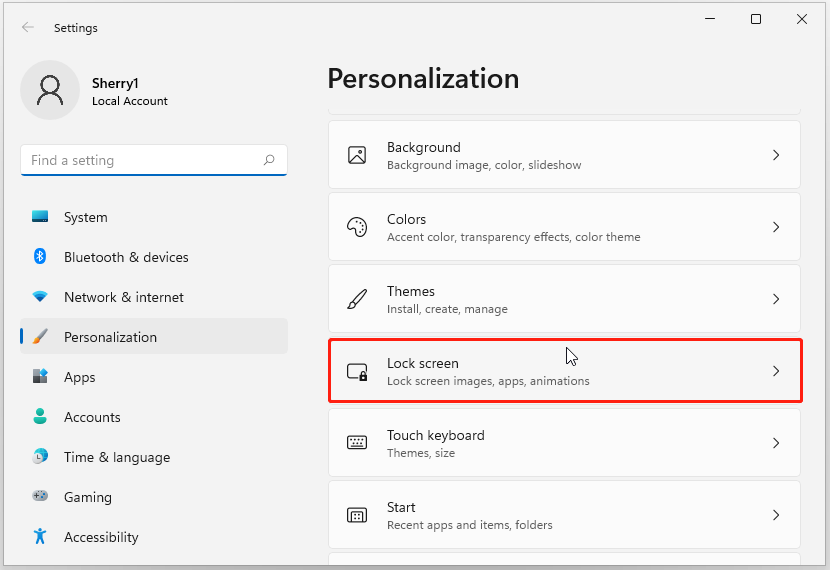The height and width of the screenshot is (570, 830).
Task: Expand Background settings chevron
Action: click(x=776, y=155)
